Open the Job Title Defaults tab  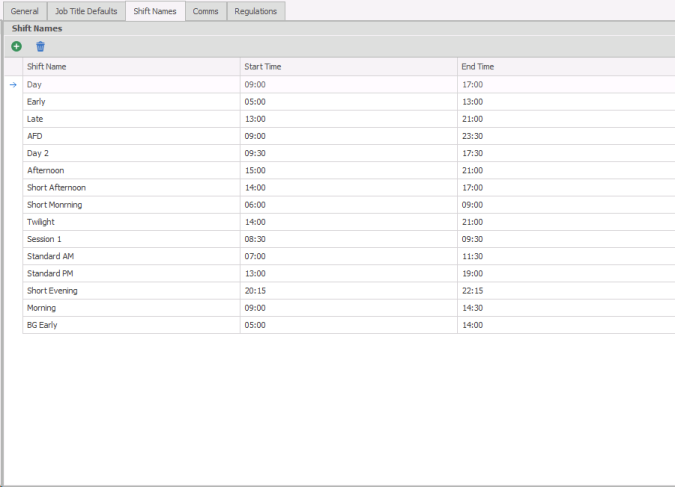(86, 11)
